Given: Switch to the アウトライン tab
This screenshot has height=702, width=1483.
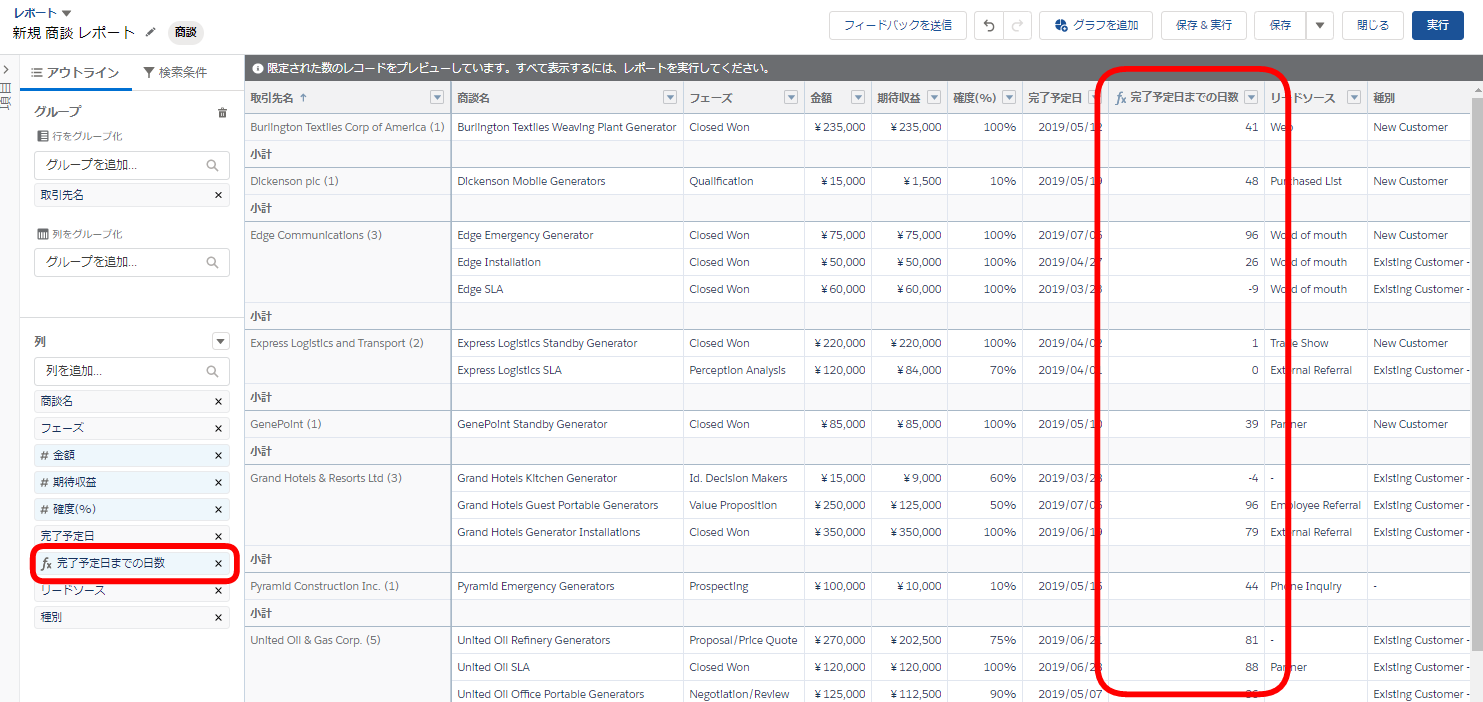Looking at the screenshot, I should click(76, 72).
